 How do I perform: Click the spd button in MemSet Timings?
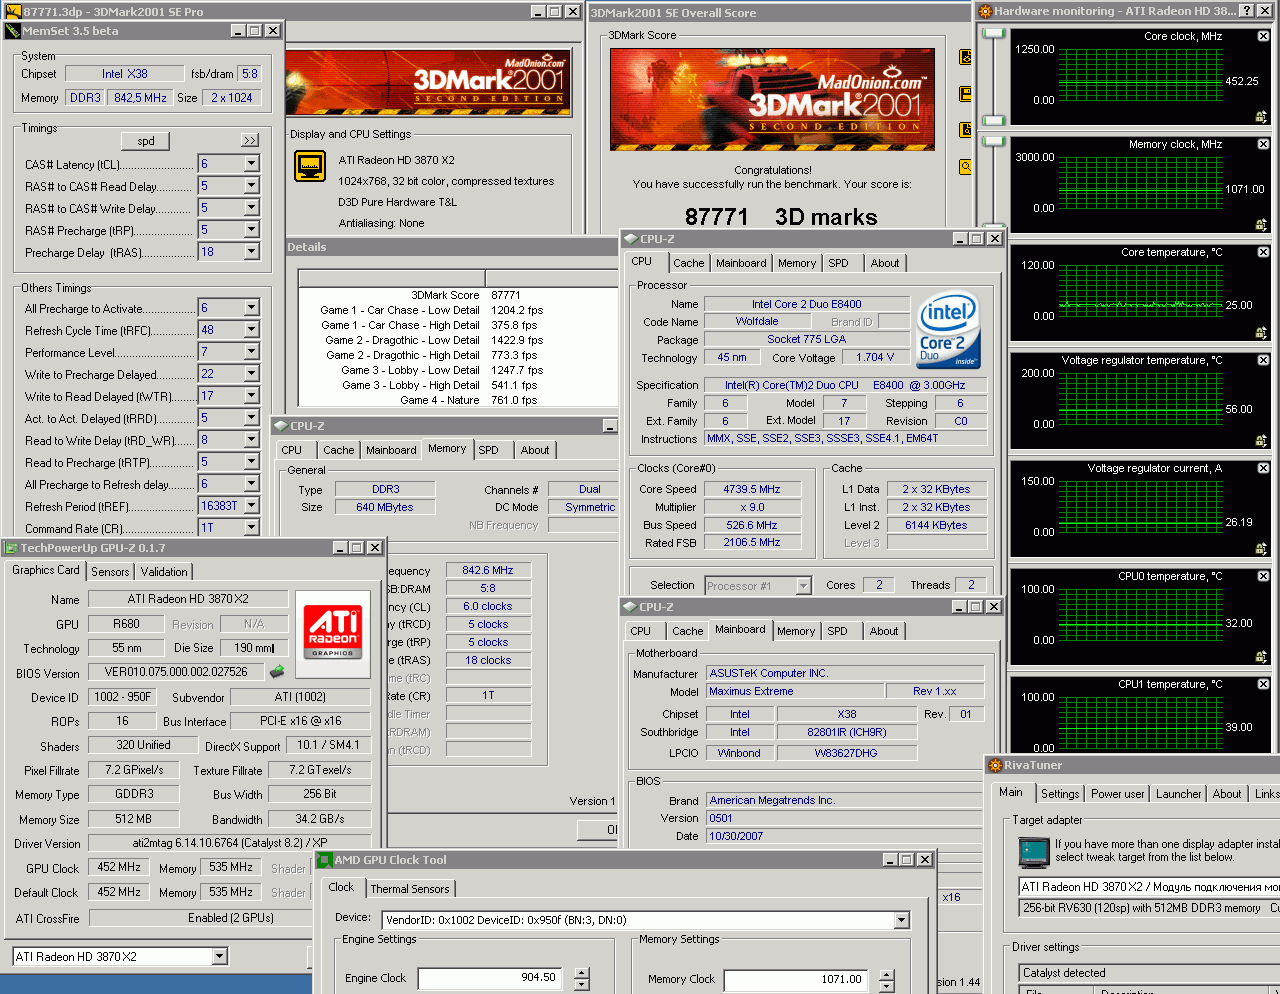click(x=146, y=141)
